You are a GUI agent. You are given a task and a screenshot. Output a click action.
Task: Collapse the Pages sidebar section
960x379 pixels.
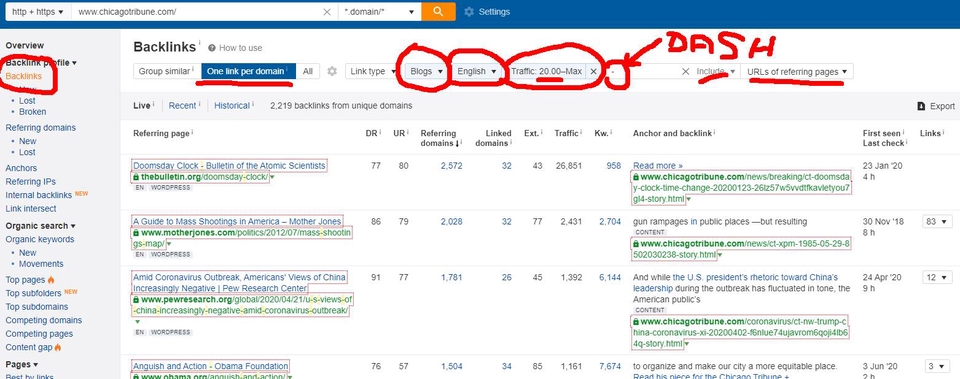coord(22,364)
